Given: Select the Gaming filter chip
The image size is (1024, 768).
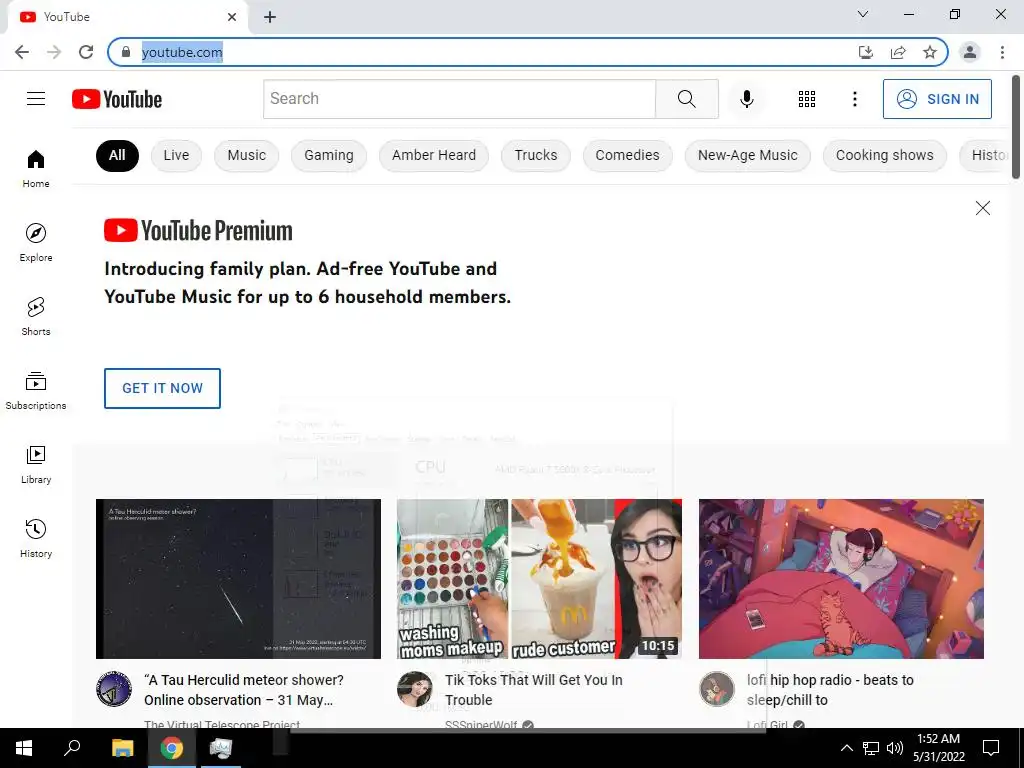Looking at the screenshot, I should [x=328, y=155].
